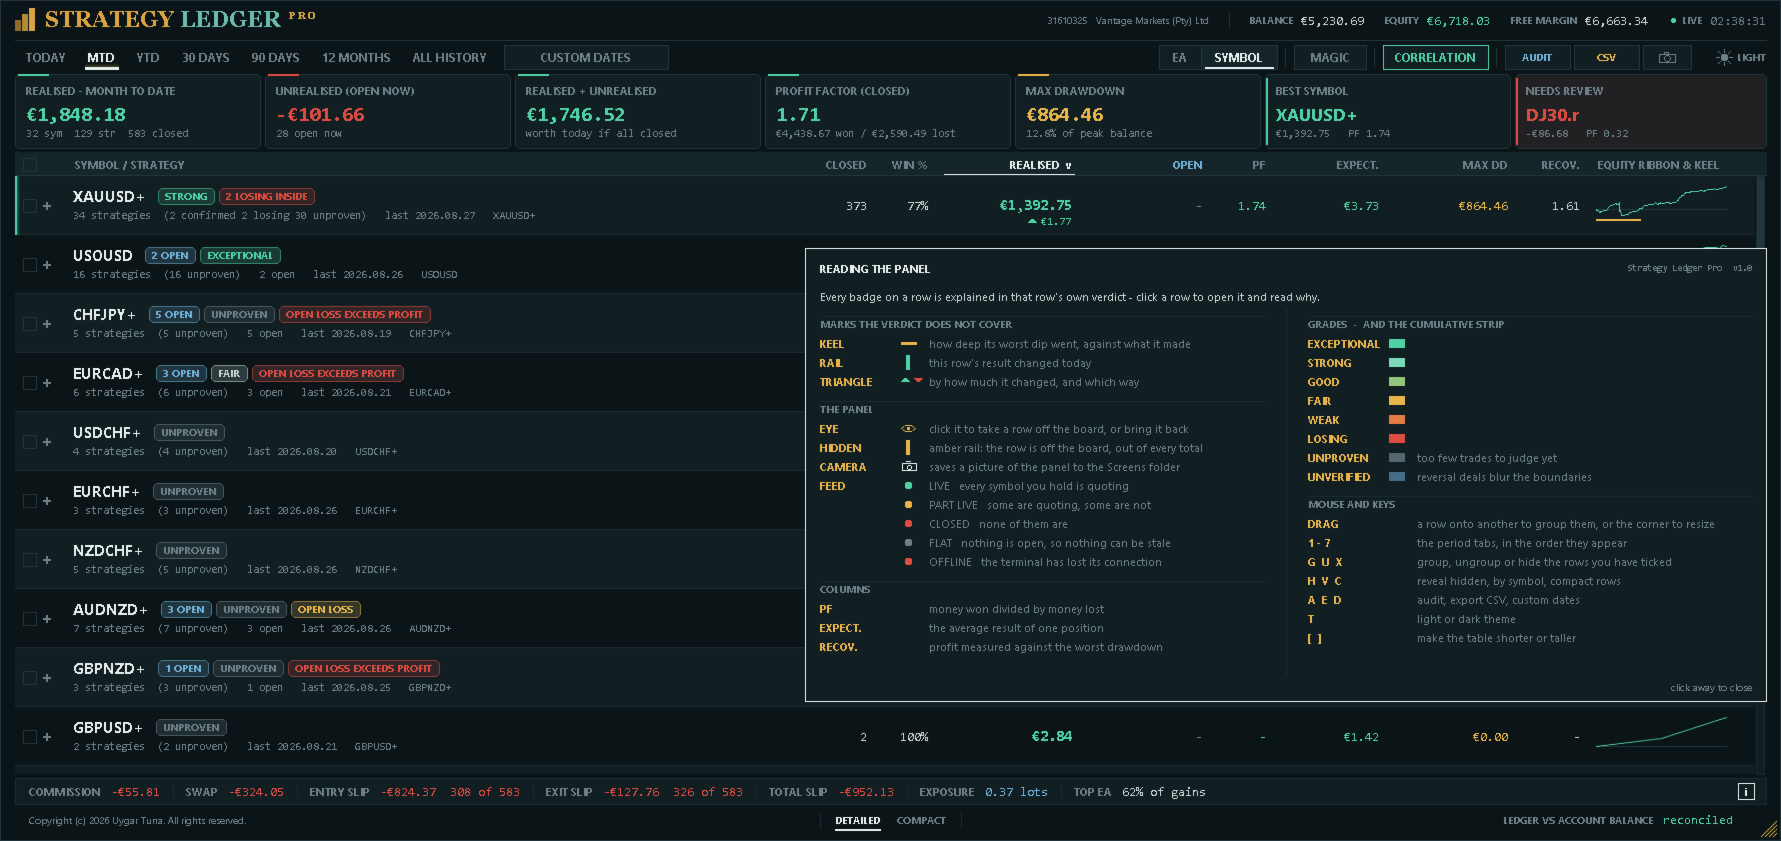This screenshot has height=841, width=1781.
Task: Sort by the MAX DD column header
Action: pos(1484,165)
